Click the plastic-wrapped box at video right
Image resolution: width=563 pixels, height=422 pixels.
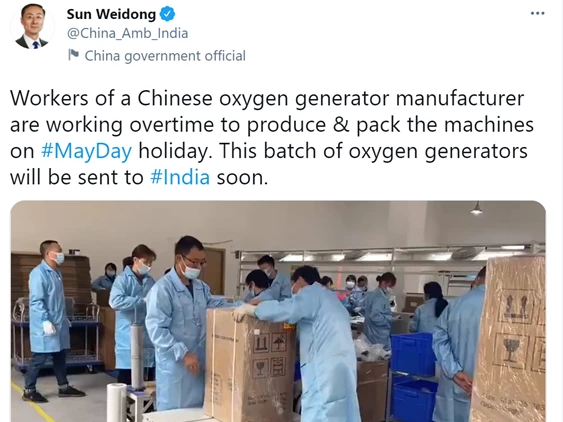(x=510, y=339)
